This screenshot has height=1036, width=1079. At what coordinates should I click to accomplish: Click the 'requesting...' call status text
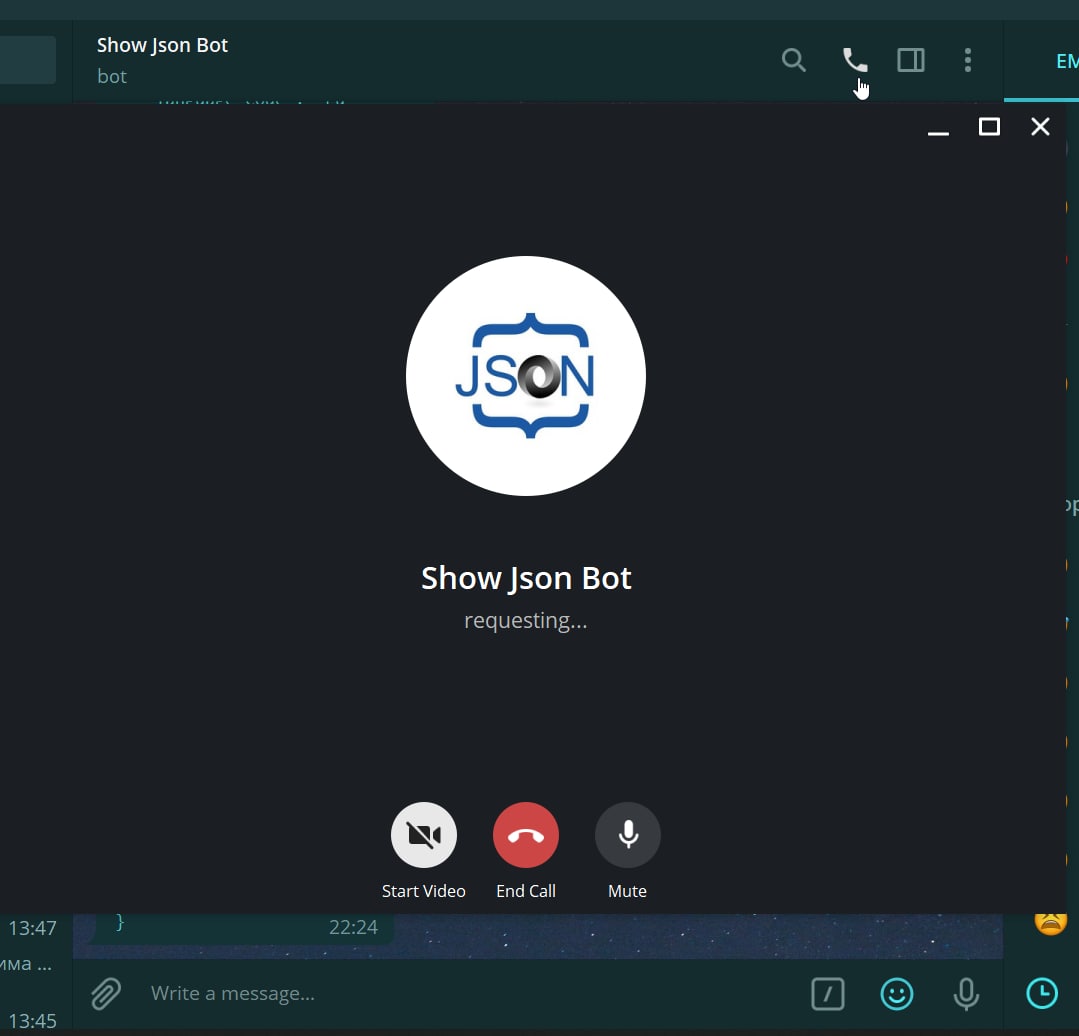click(x=526, y=620)
